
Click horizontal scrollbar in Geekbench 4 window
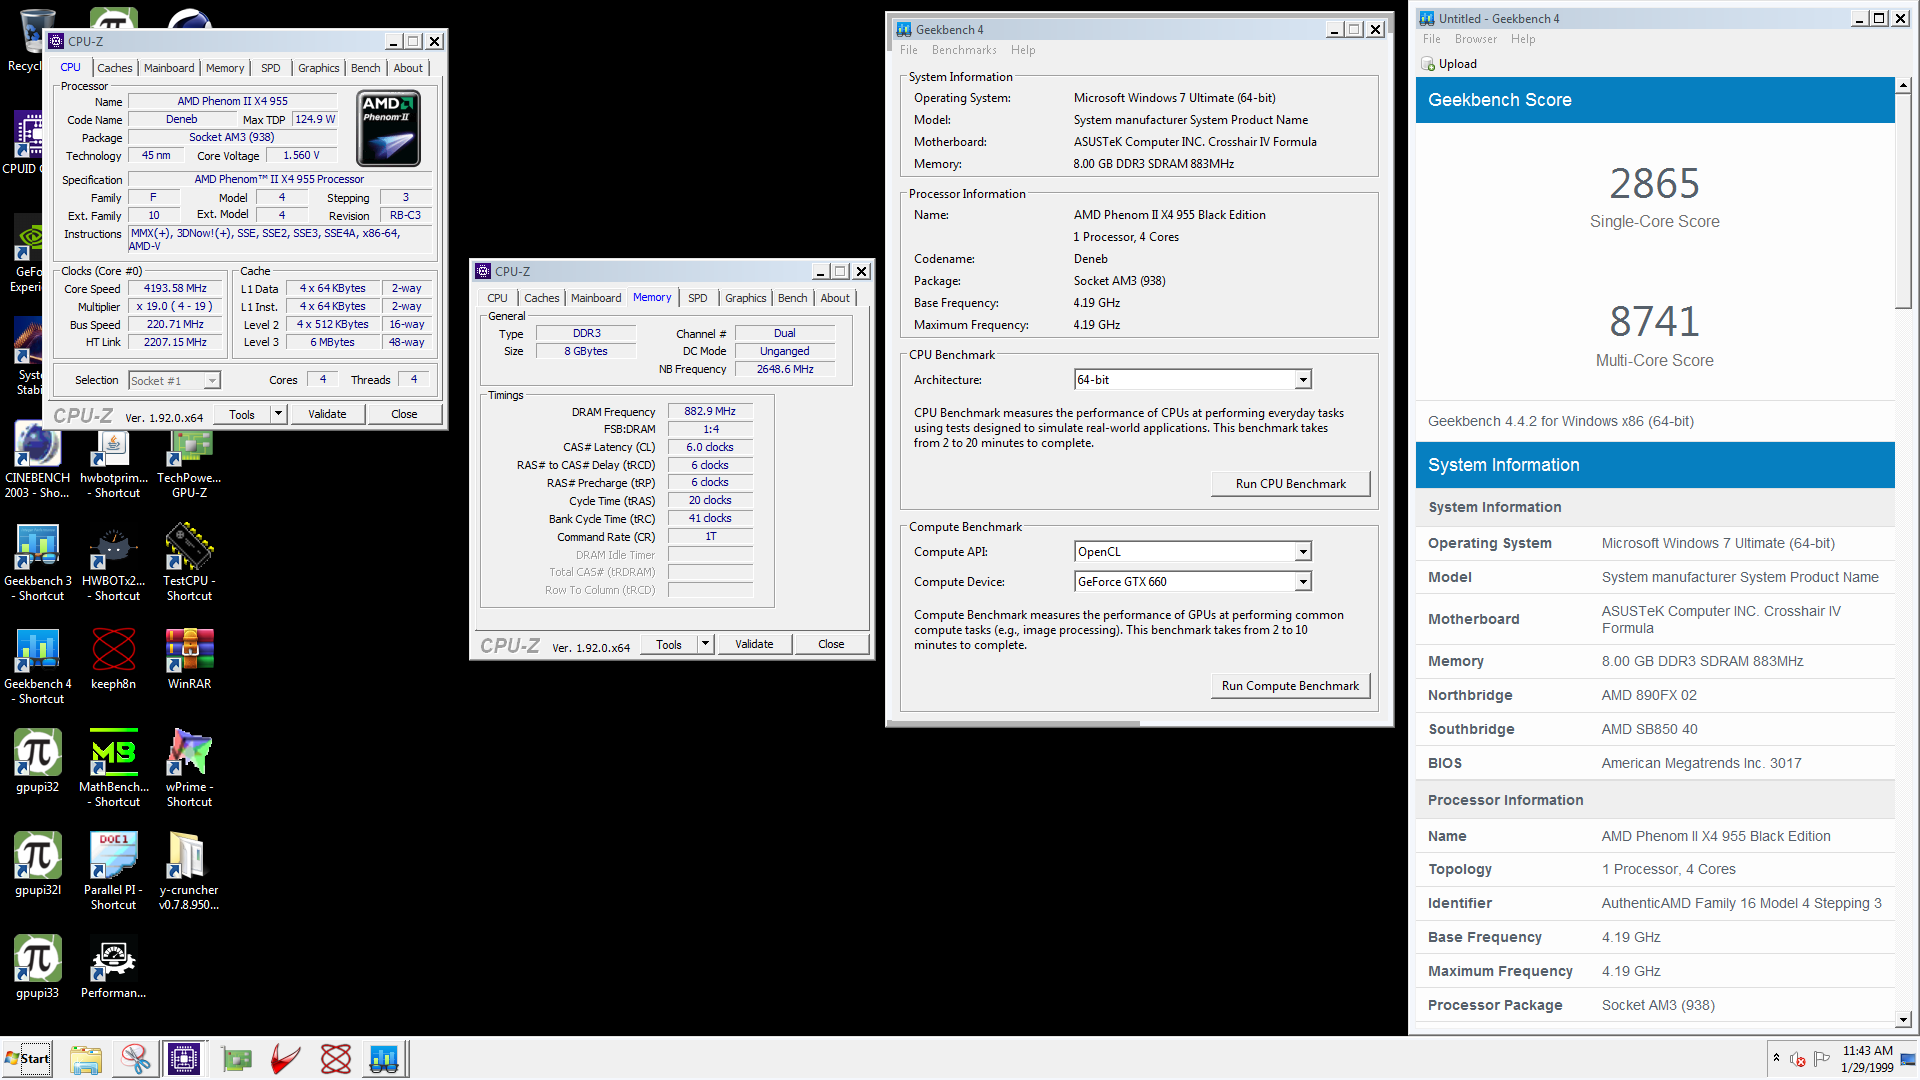[x=1014, y=722]
